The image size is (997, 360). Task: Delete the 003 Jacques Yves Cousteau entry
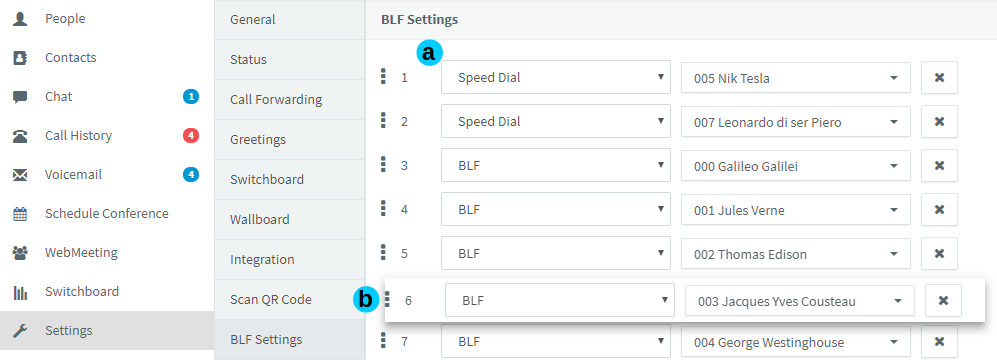(x=944, y=301)
